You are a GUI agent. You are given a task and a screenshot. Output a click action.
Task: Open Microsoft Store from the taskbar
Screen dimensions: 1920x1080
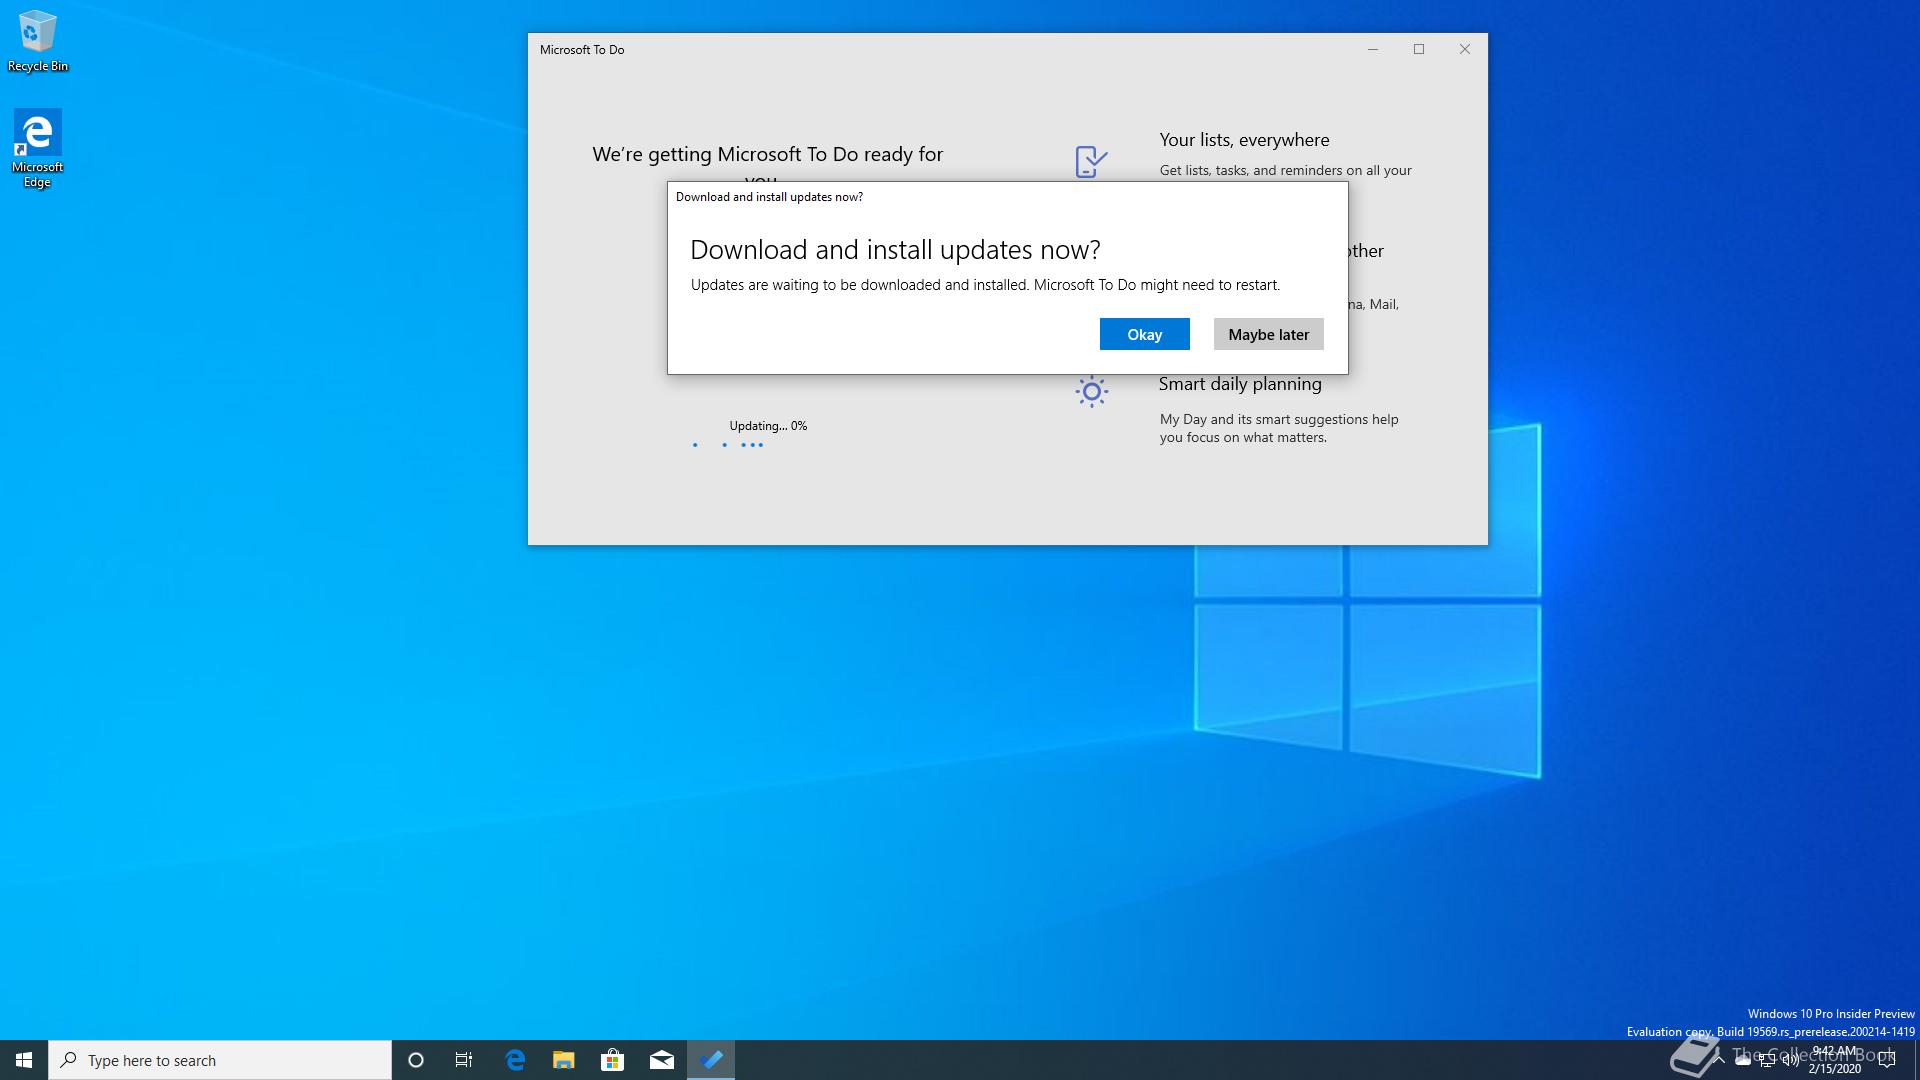(612, 1060)
